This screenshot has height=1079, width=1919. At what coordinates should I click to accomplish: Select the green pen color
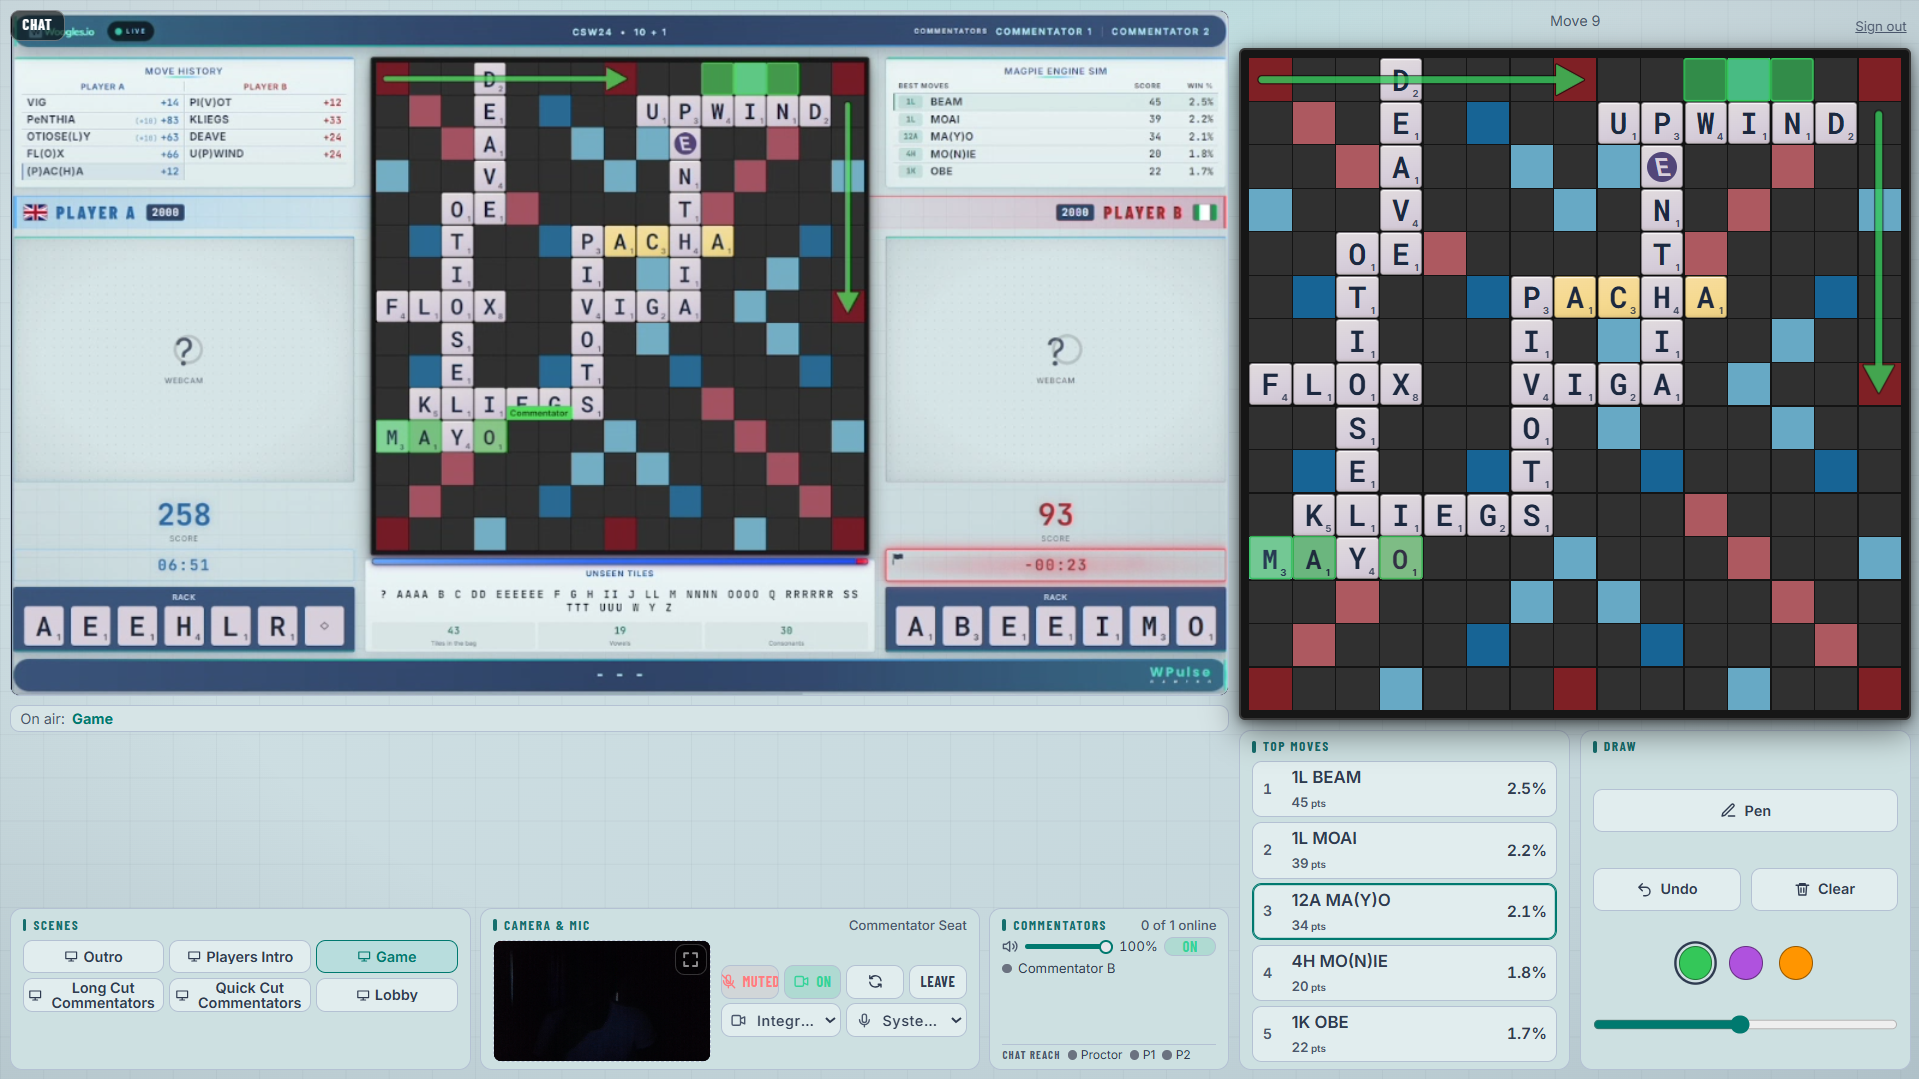click(x=1695, y=963)
